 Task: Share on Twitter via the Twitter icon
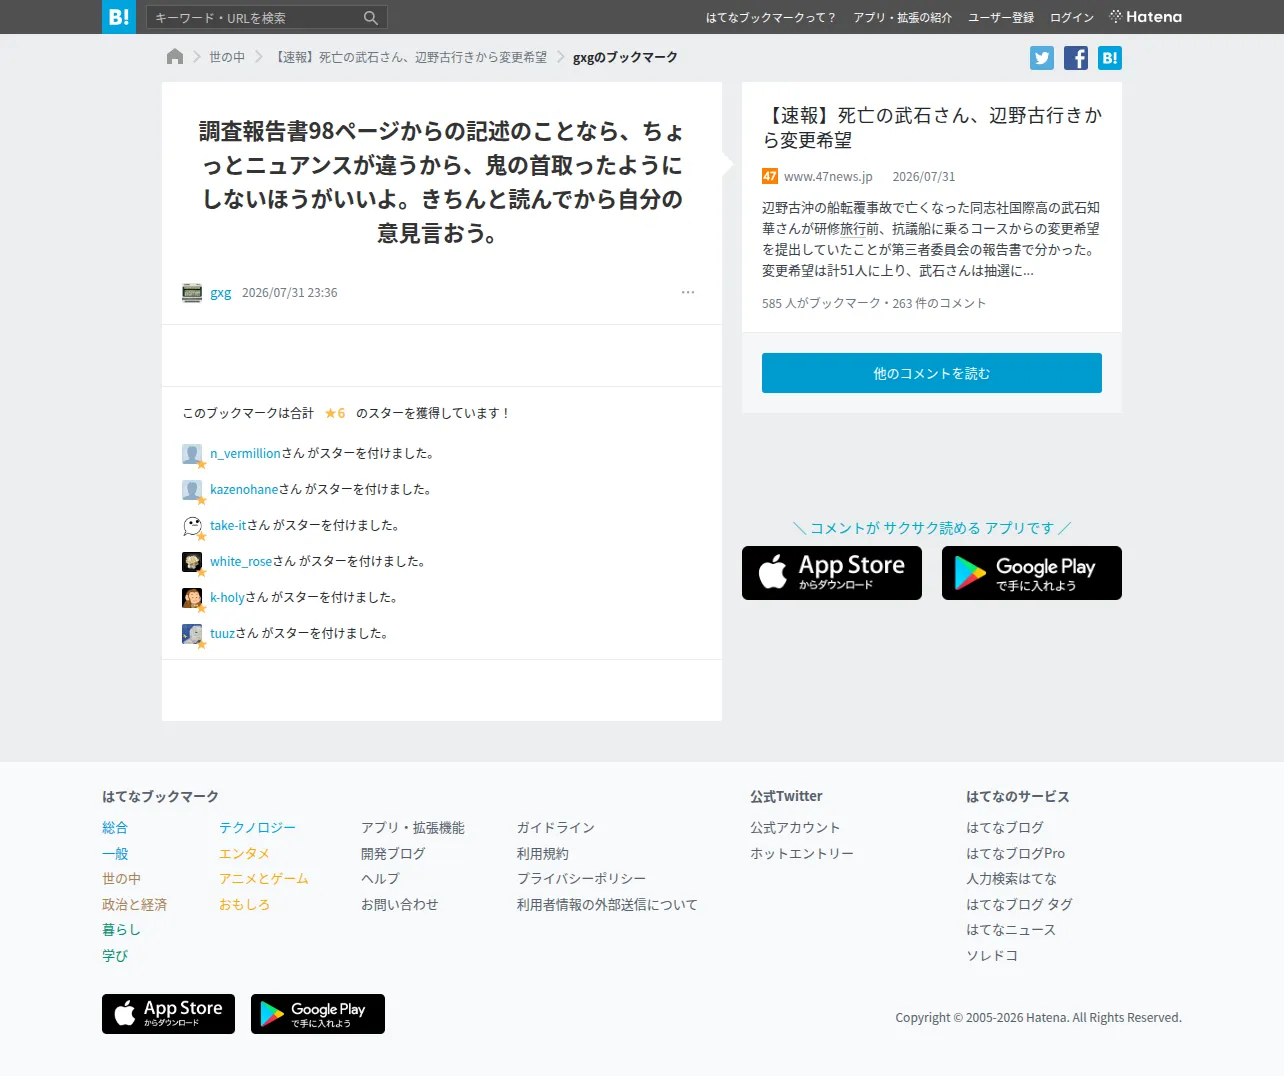[1042, 58]
